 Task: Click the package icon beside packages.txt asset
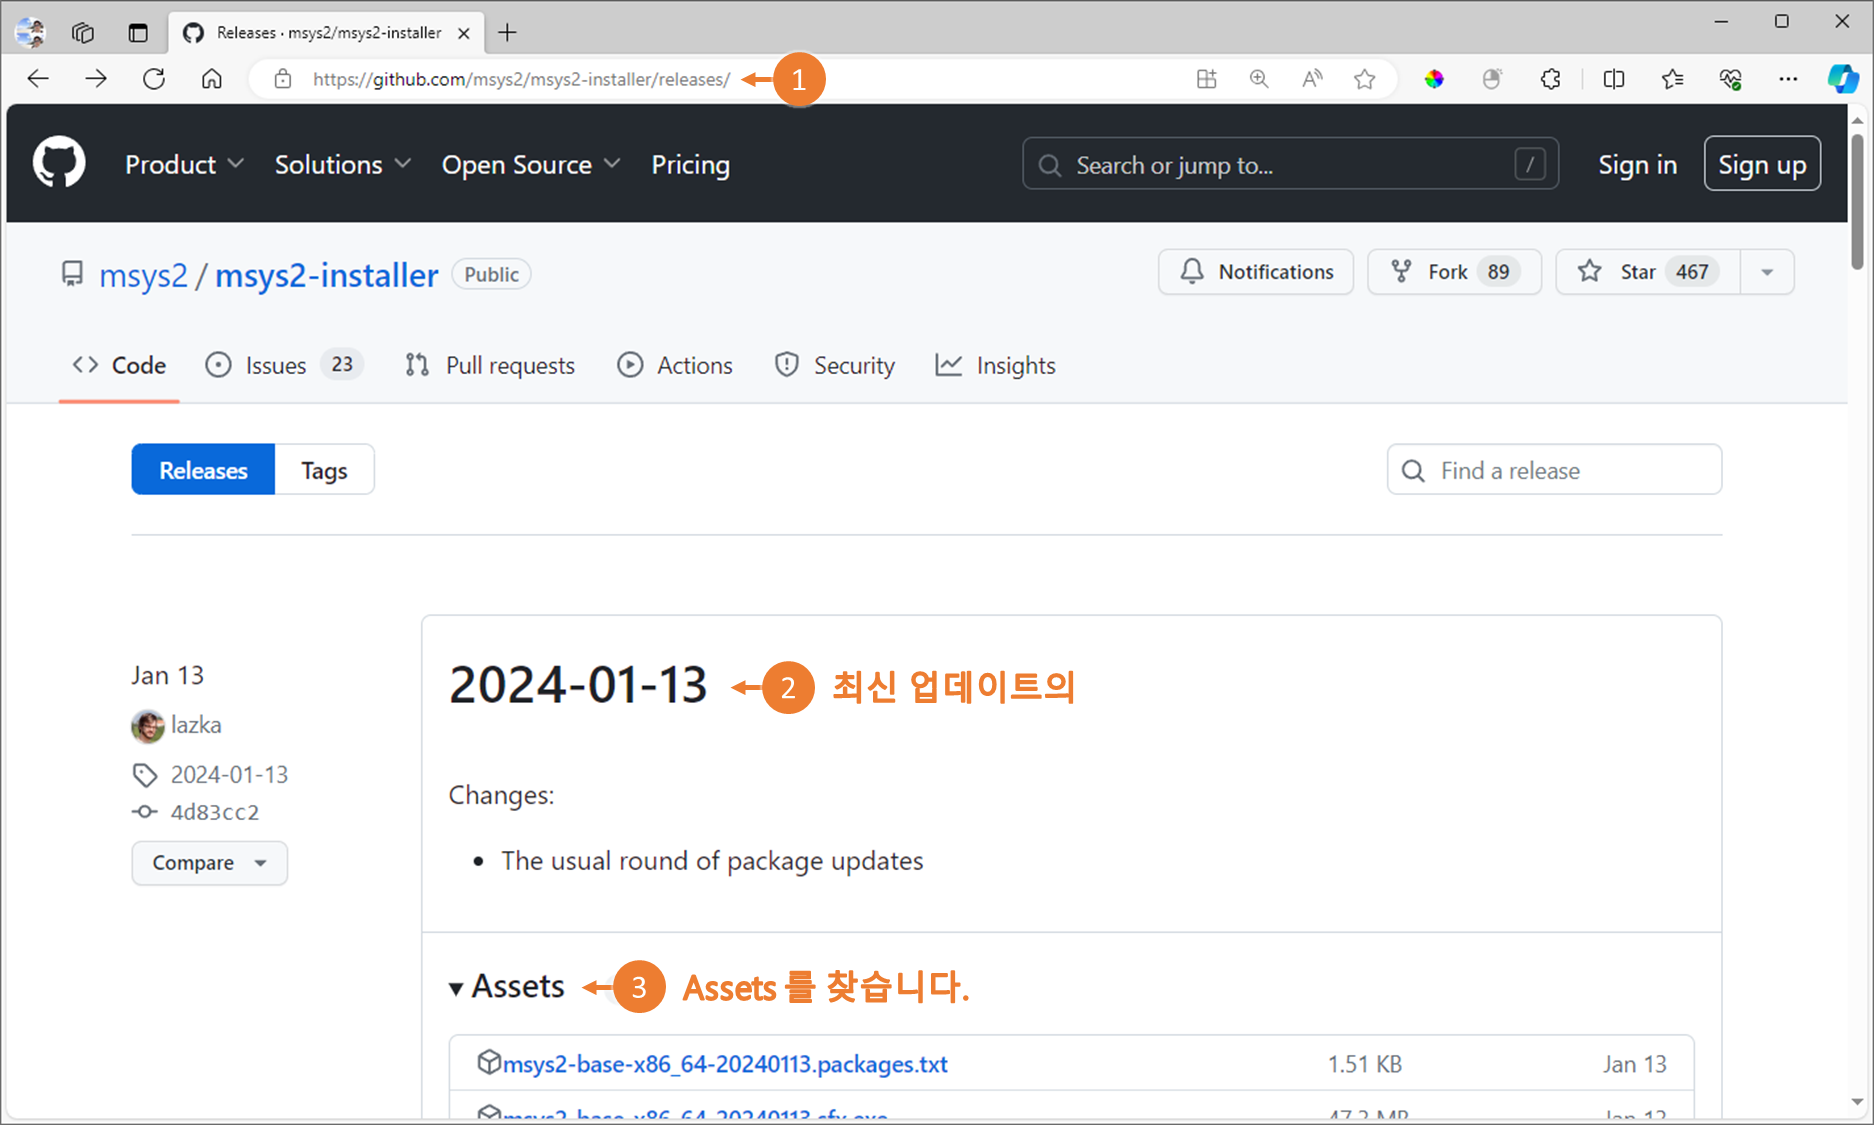coord(488,1062)
